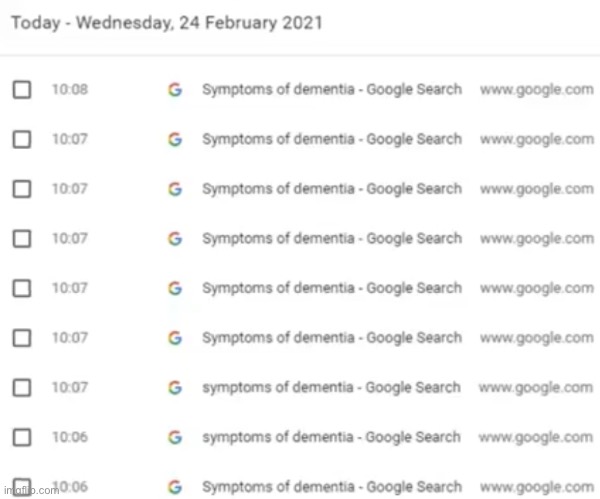The image size is (600, 499).
Task: Tick the checkbox in the sixth history row
Action: 21,338
